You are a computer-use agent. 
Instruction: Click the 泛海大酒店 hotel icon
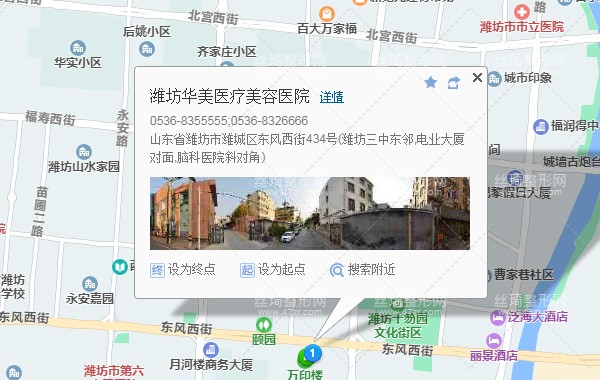497,318
